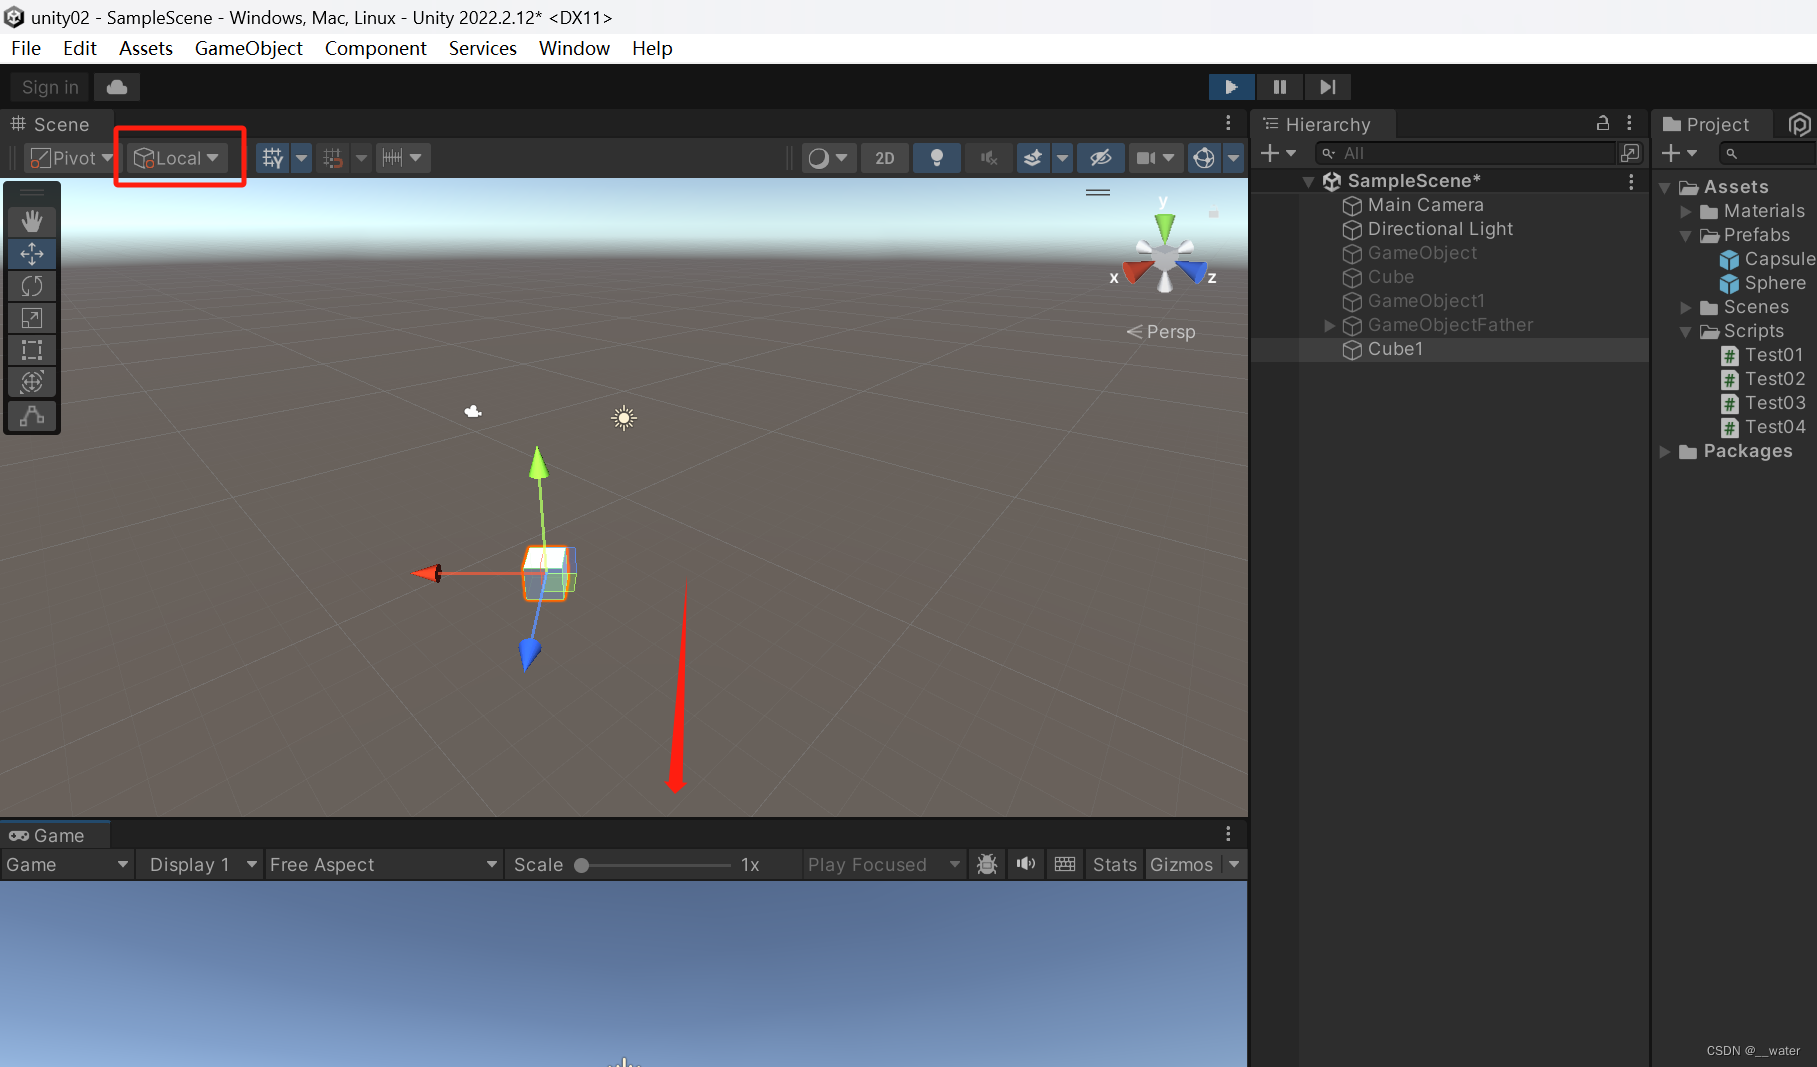Toggle grid visibility in Scene
The width and height of the screenshot is (1817, 1067).
coord(273,158)
